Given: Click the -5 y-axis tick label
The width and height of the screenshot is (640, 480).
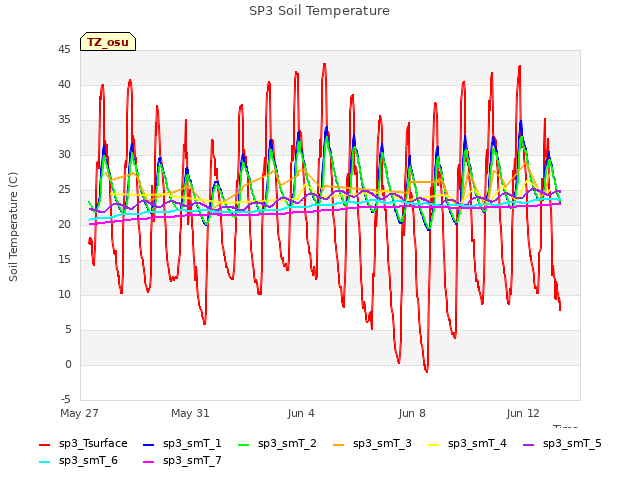Looking at the screenshot, I should tap(66, 399).
